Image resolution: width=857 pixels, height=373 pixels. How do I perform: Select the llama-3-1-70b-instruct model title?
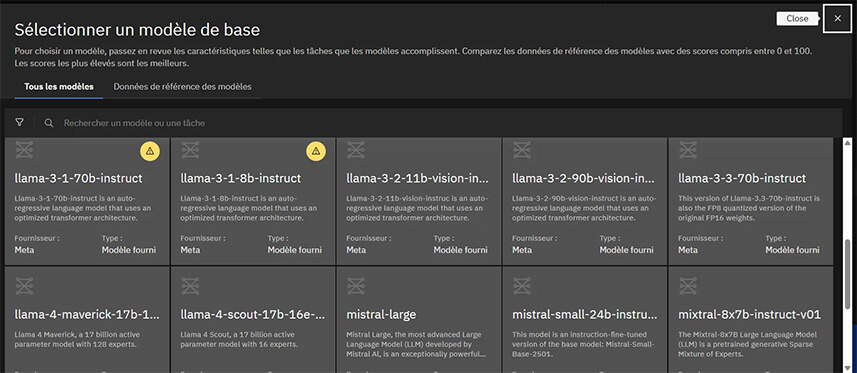click(79, 178)
